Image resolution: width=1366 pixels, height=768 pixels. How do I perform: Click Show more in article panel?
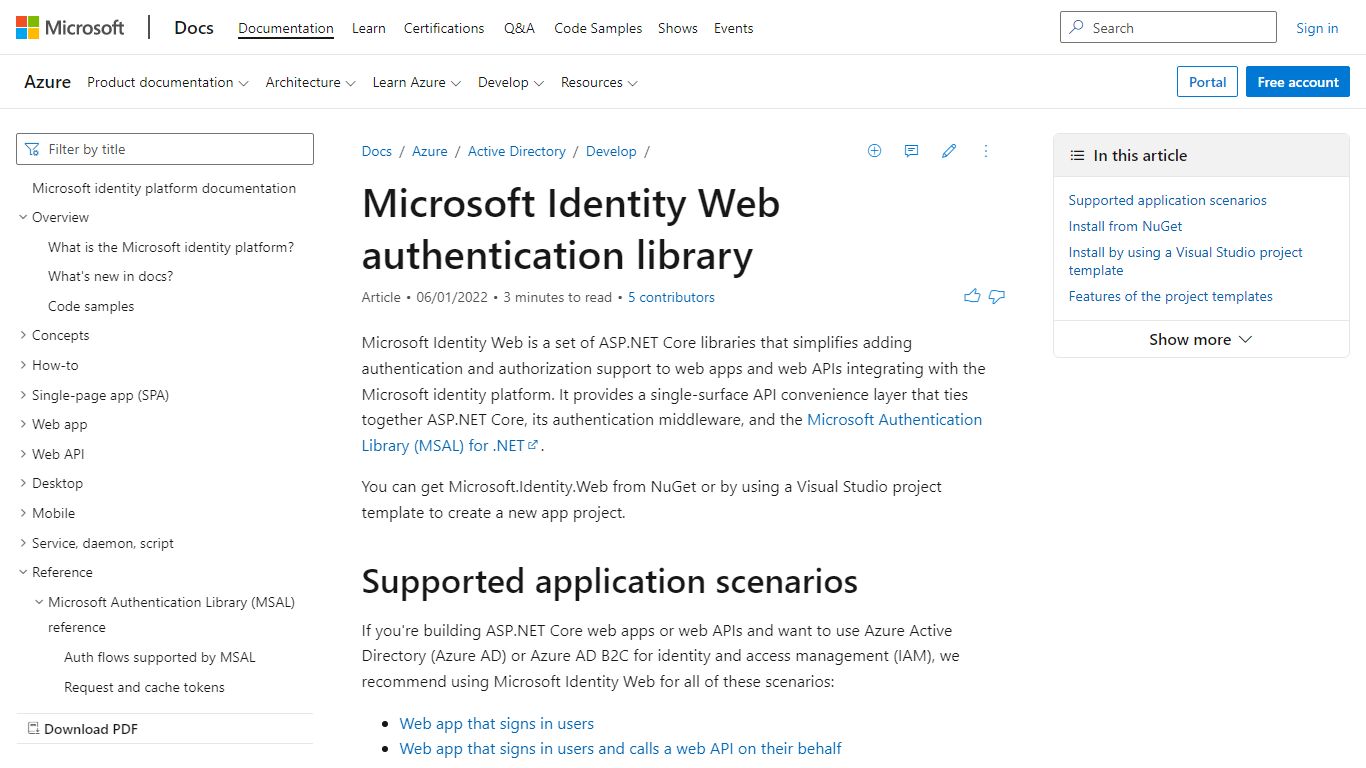pos(1201,340)
